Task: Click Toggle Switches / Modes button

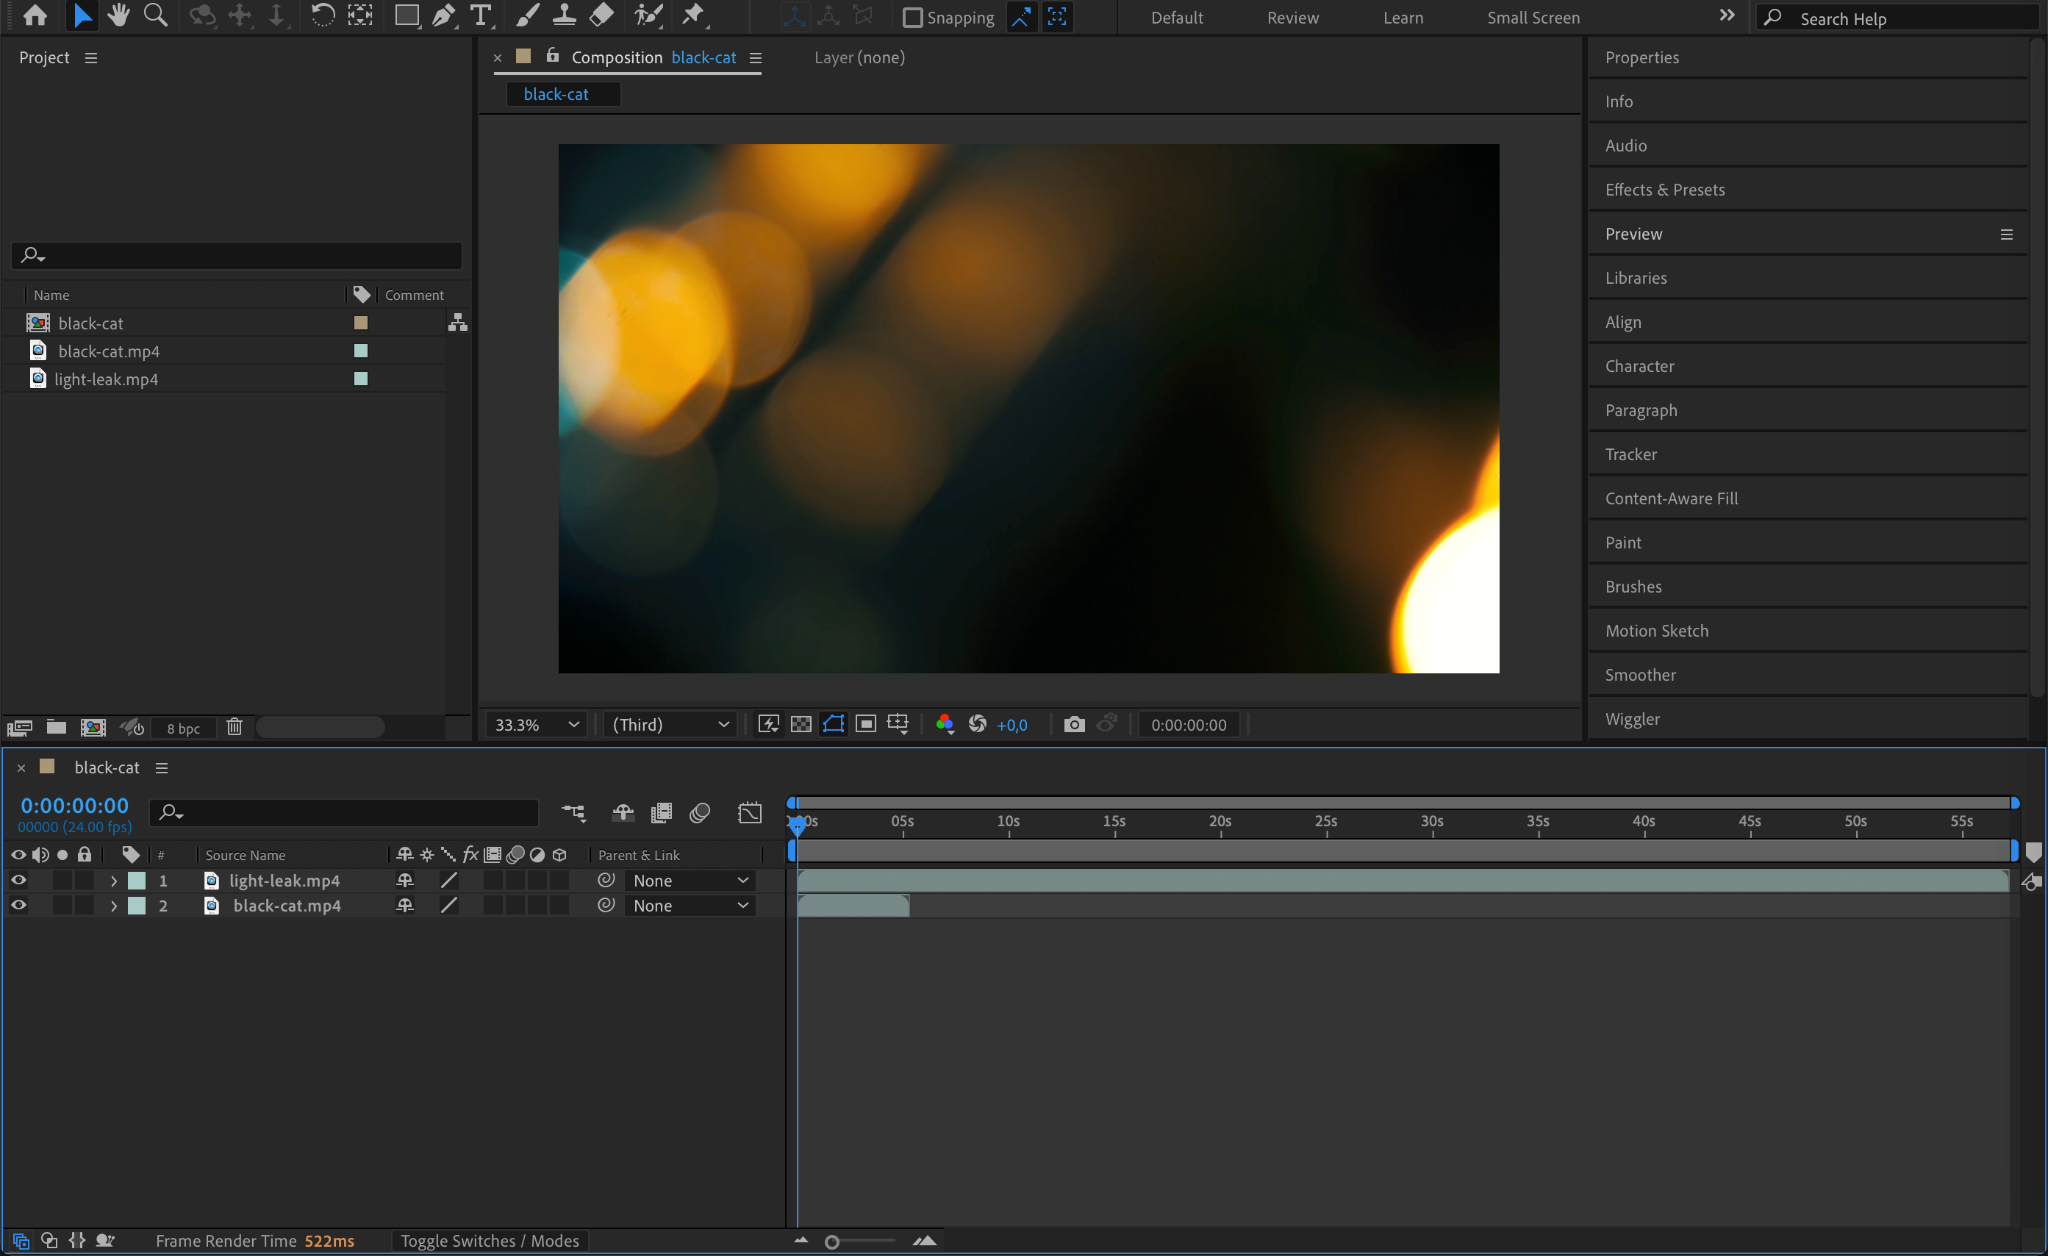Action: click(x=490, y=1240)
